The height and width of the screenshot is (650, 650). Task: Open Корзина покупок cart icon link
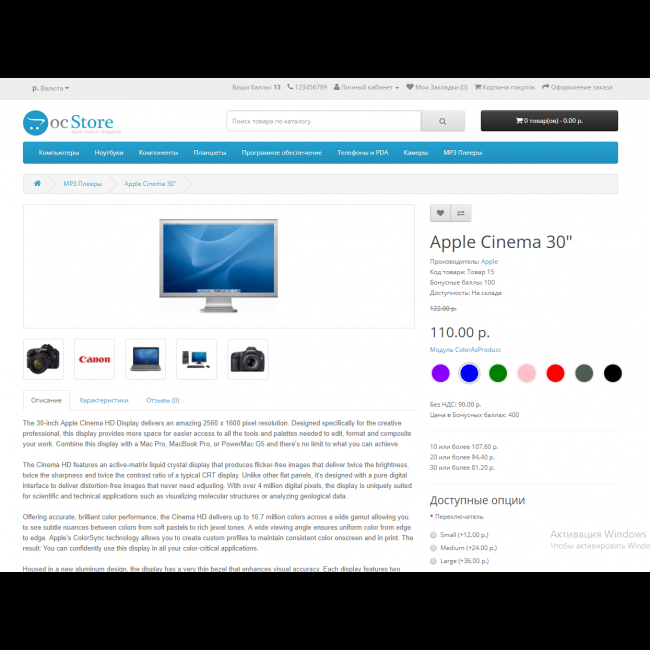504,87
